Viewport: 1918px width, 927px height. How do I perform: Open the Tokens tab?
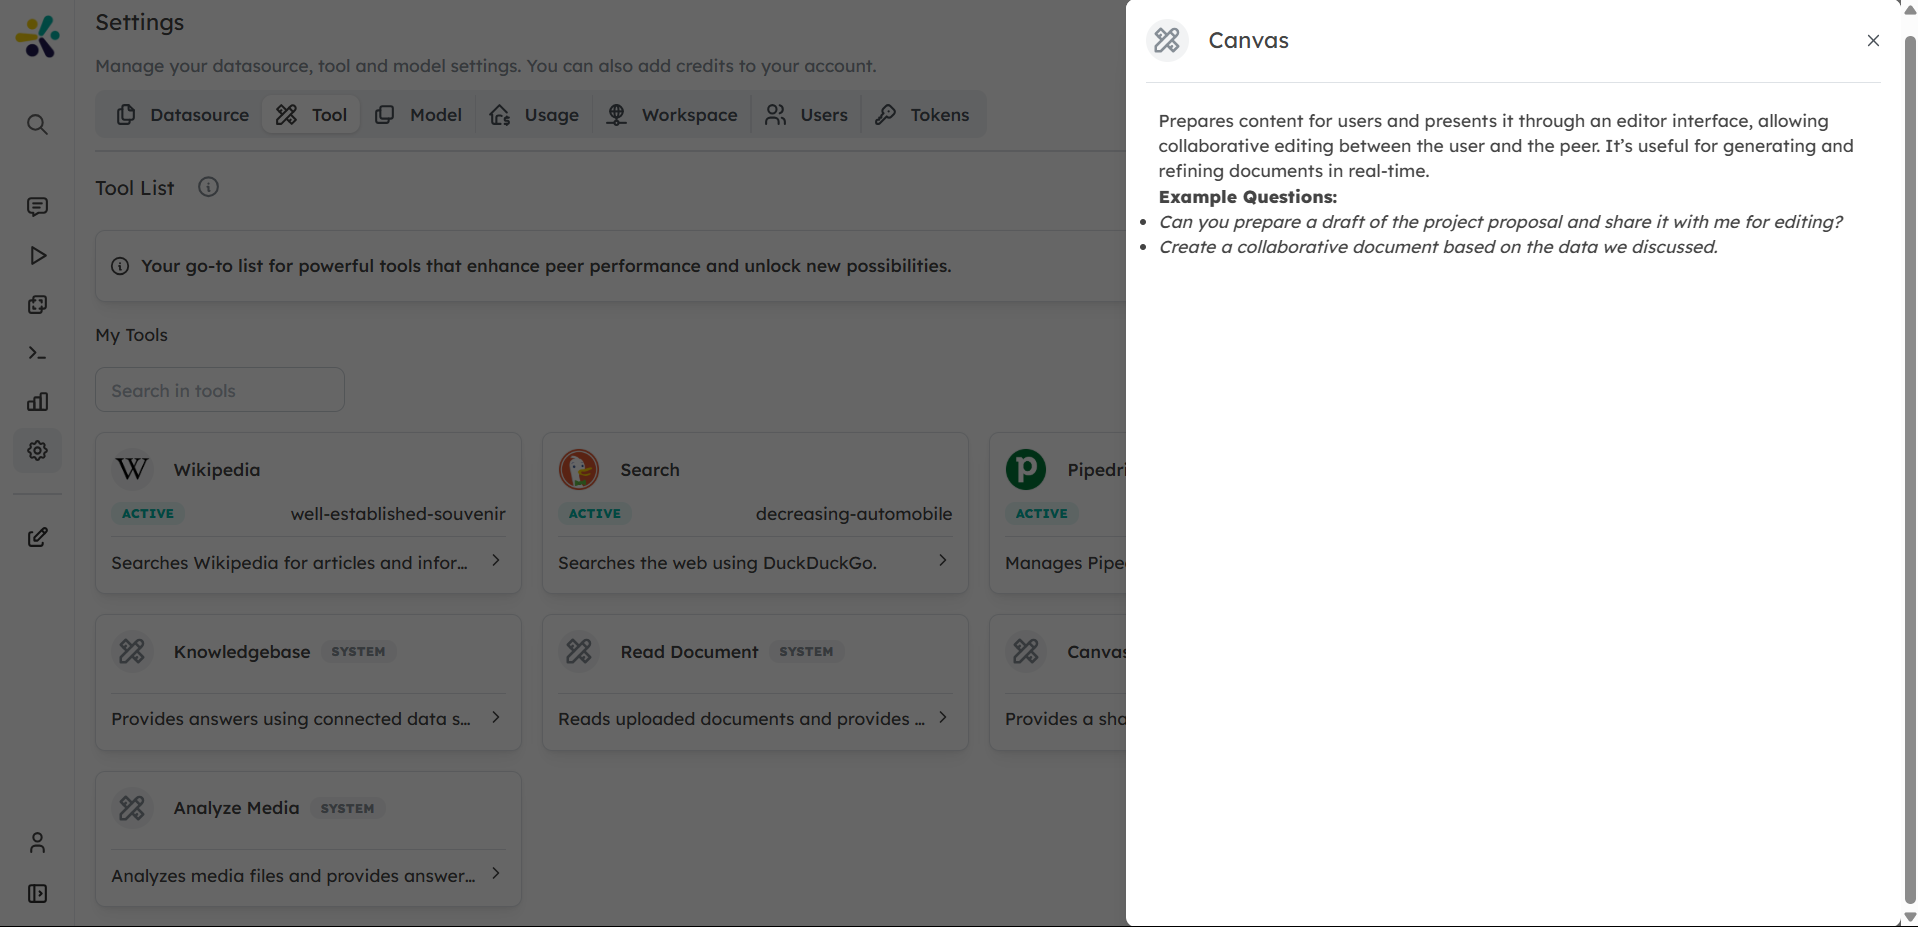pyautogui.click(x=922, y=115)
